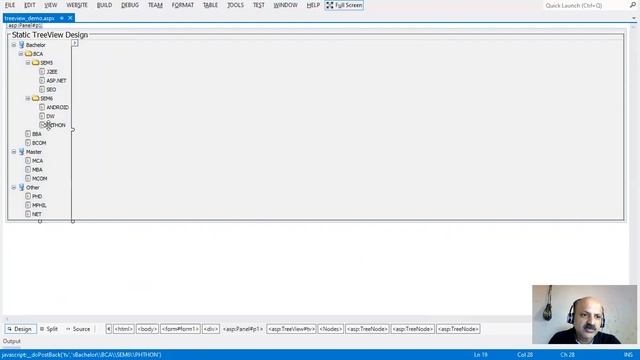The width and height of the screenshot is (640, 360).
Task: Close the treeview_demo.aspx tab
Action: pyautogui.click(x=70, y=18)
